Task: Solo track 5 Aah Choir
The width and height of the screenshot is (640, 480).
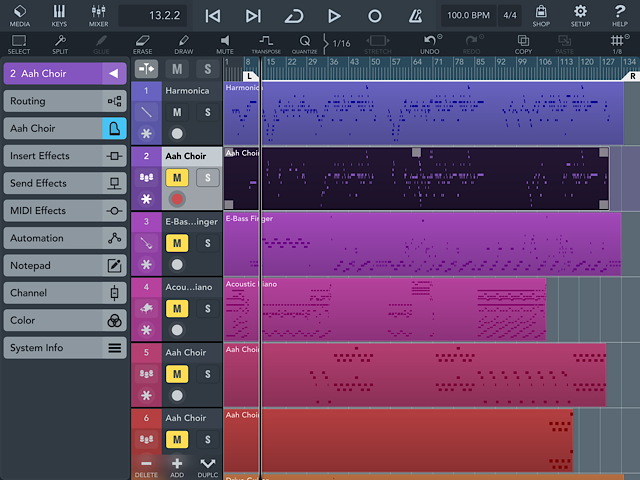Action: click(x=208, y=374)
